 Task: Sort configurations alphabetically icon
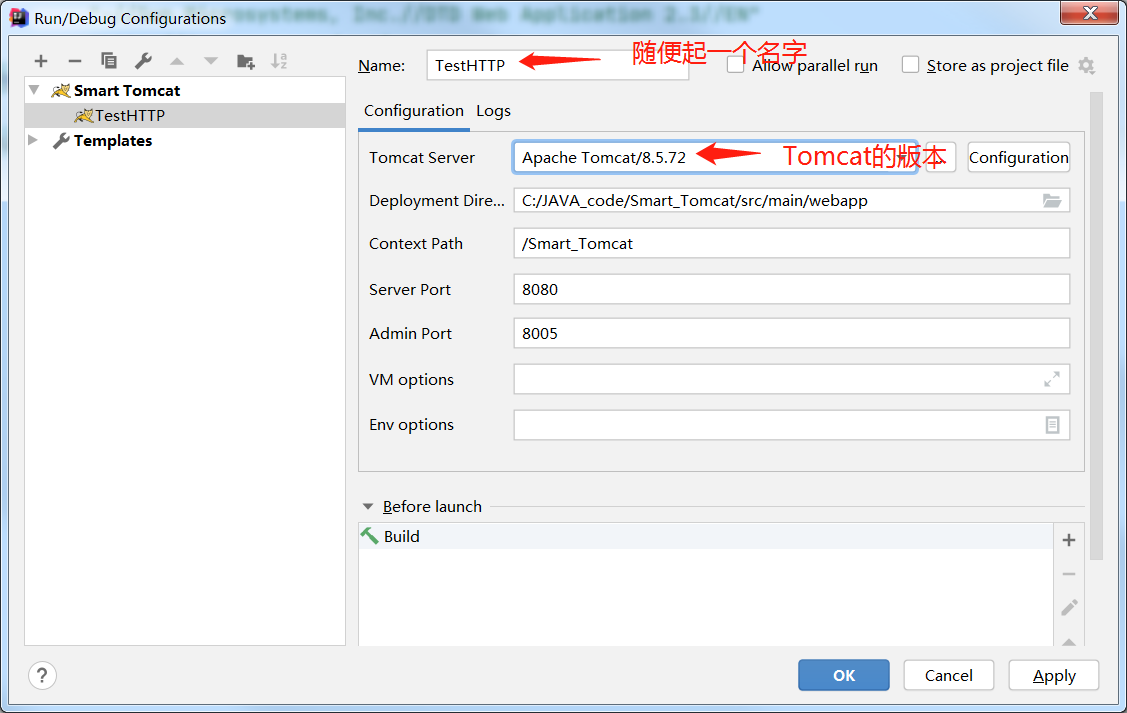click(279, 61)
